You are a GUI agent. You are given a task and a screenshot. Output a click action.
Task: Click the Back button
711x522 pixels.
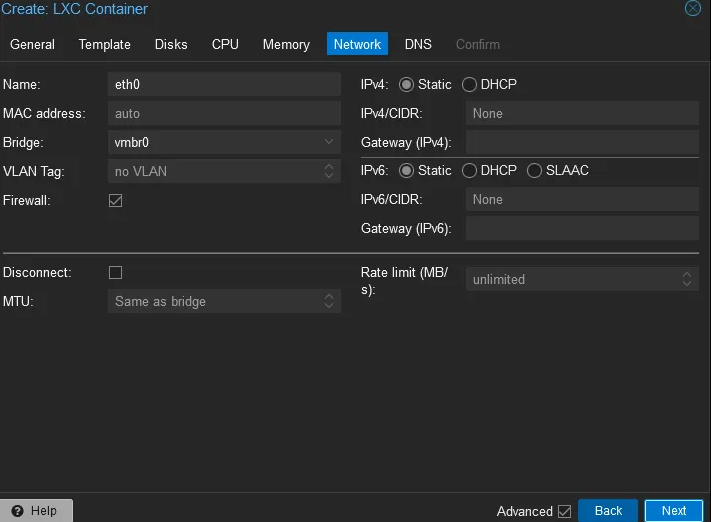tap(608, 510)
